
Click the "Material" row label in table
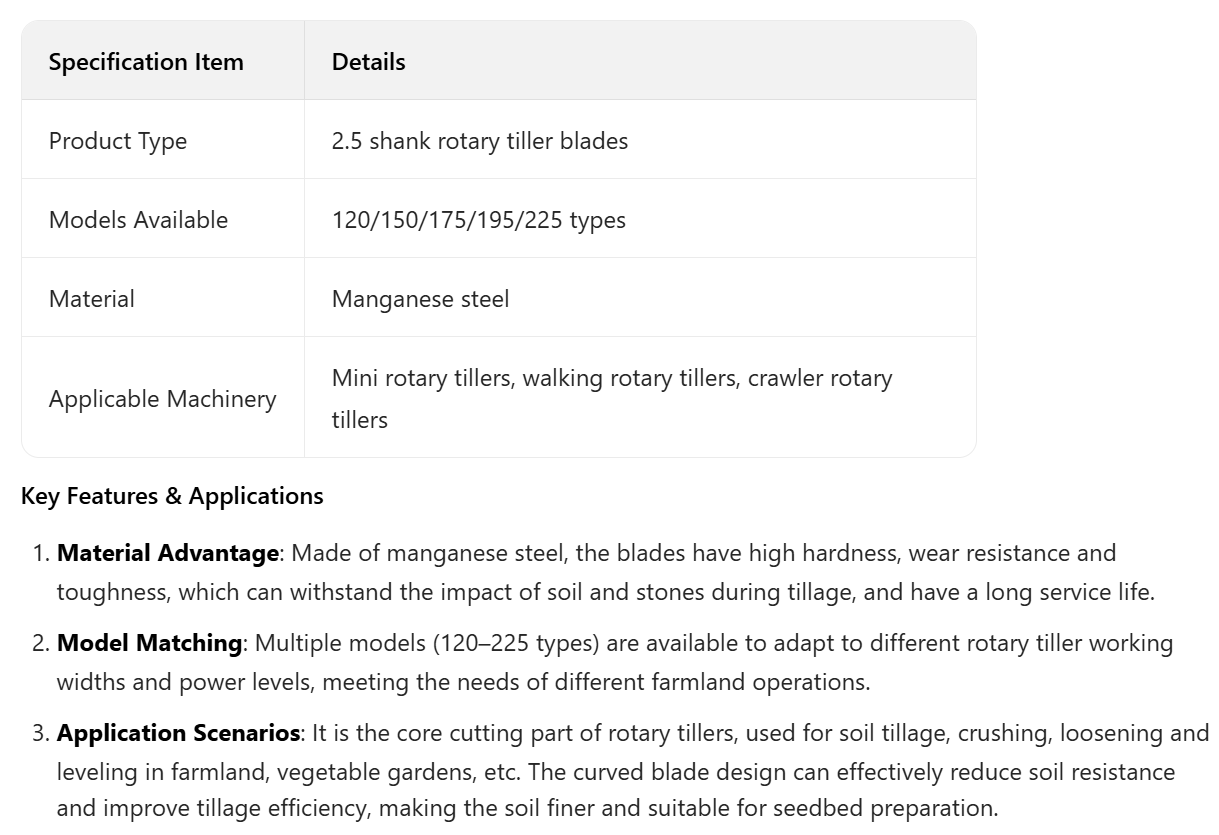(x=91, y=299)
